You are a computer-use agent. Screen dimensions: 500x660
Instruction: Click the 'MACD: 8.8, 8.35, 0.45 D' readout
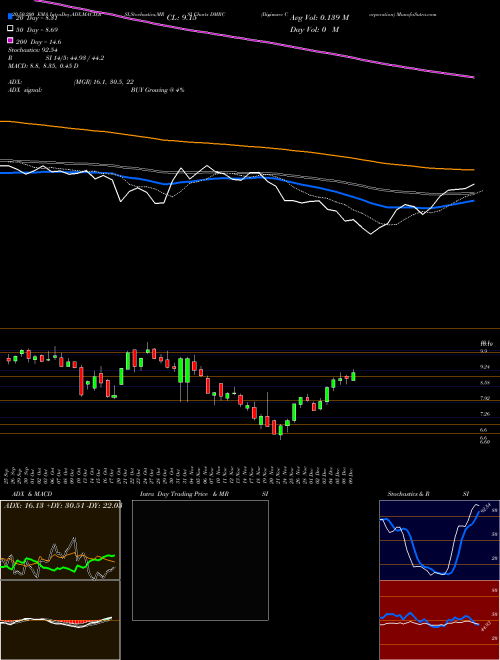[43, 66]
